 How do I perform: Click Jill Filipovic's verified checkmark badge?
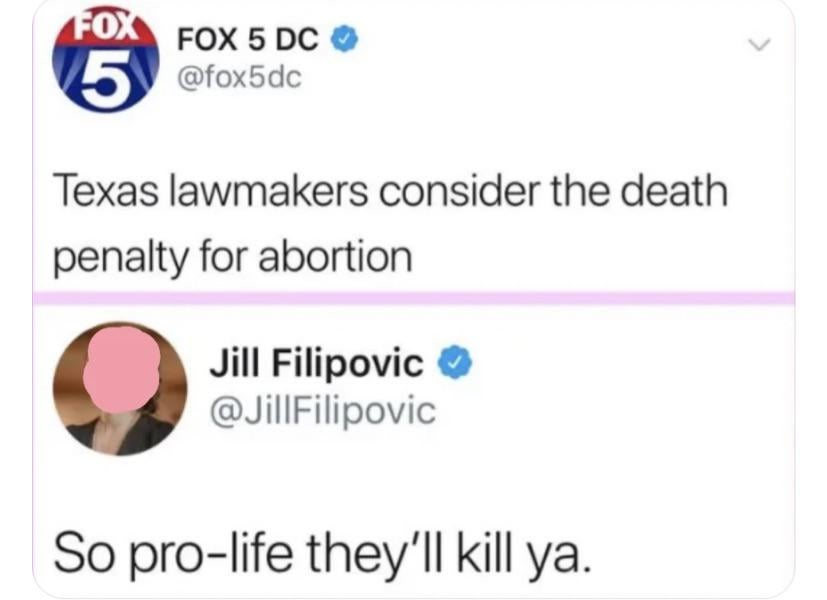coord(456,362)
